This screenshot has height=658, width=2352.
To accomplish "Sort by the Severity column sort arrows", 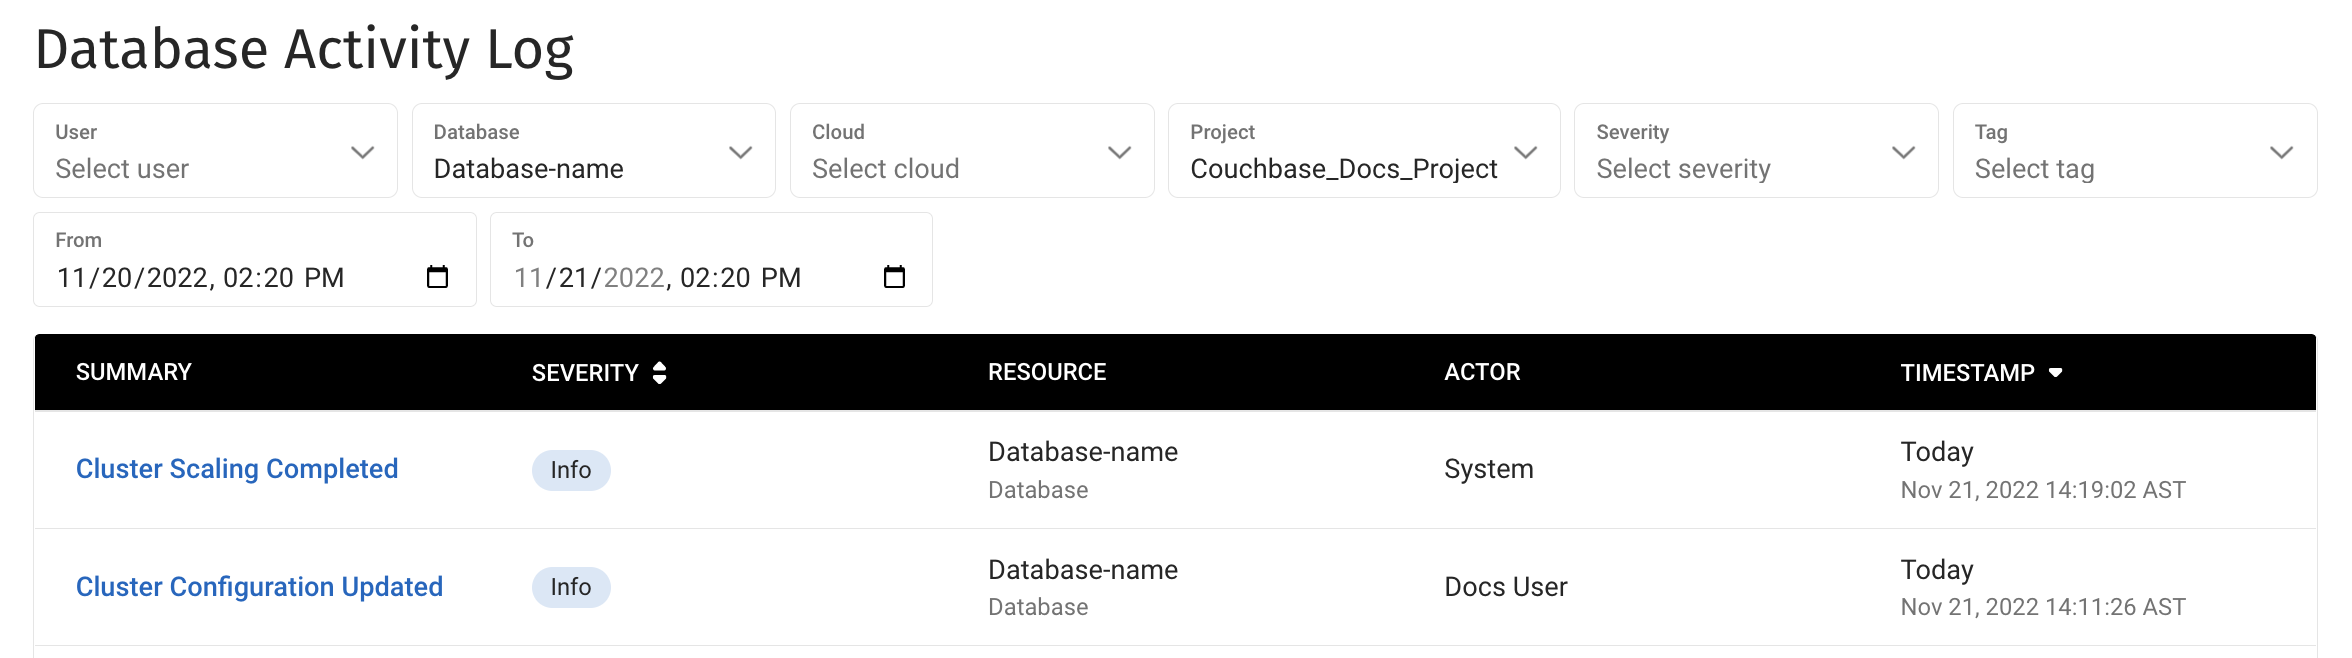I will click(659, 373).
